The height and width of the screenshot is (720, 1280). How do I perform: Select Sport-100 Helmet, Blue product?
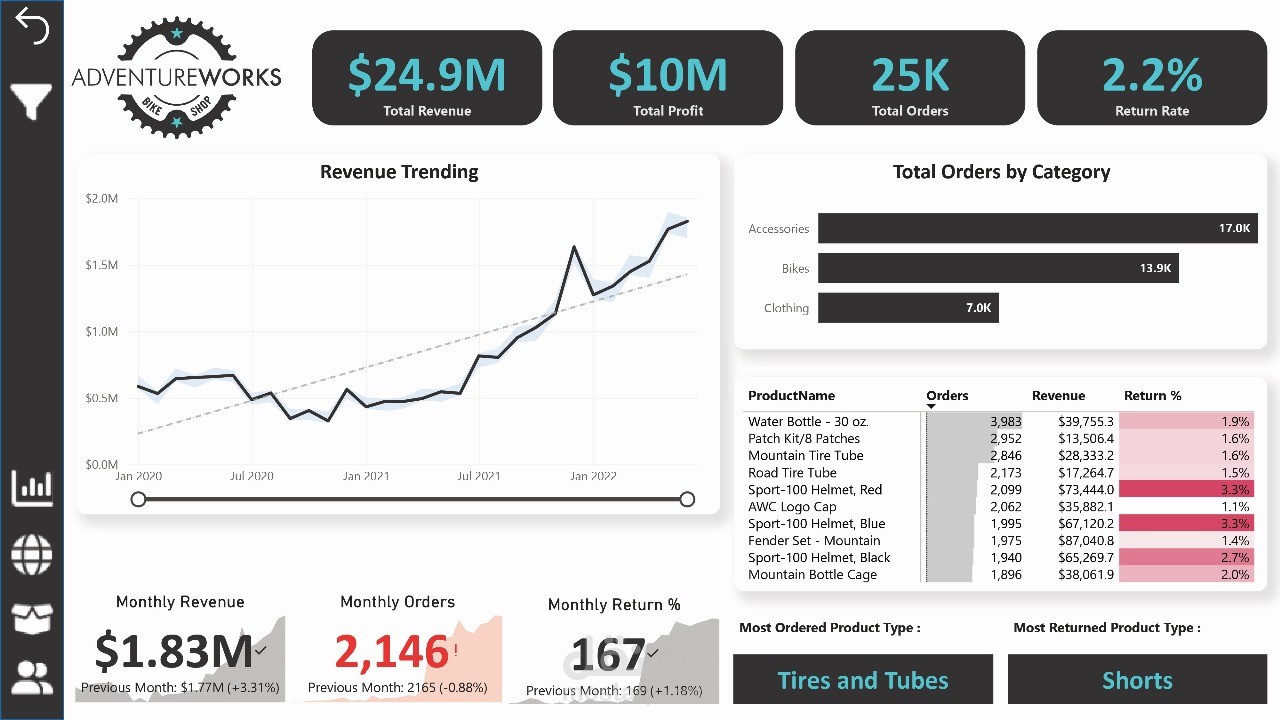click(816, 523)
